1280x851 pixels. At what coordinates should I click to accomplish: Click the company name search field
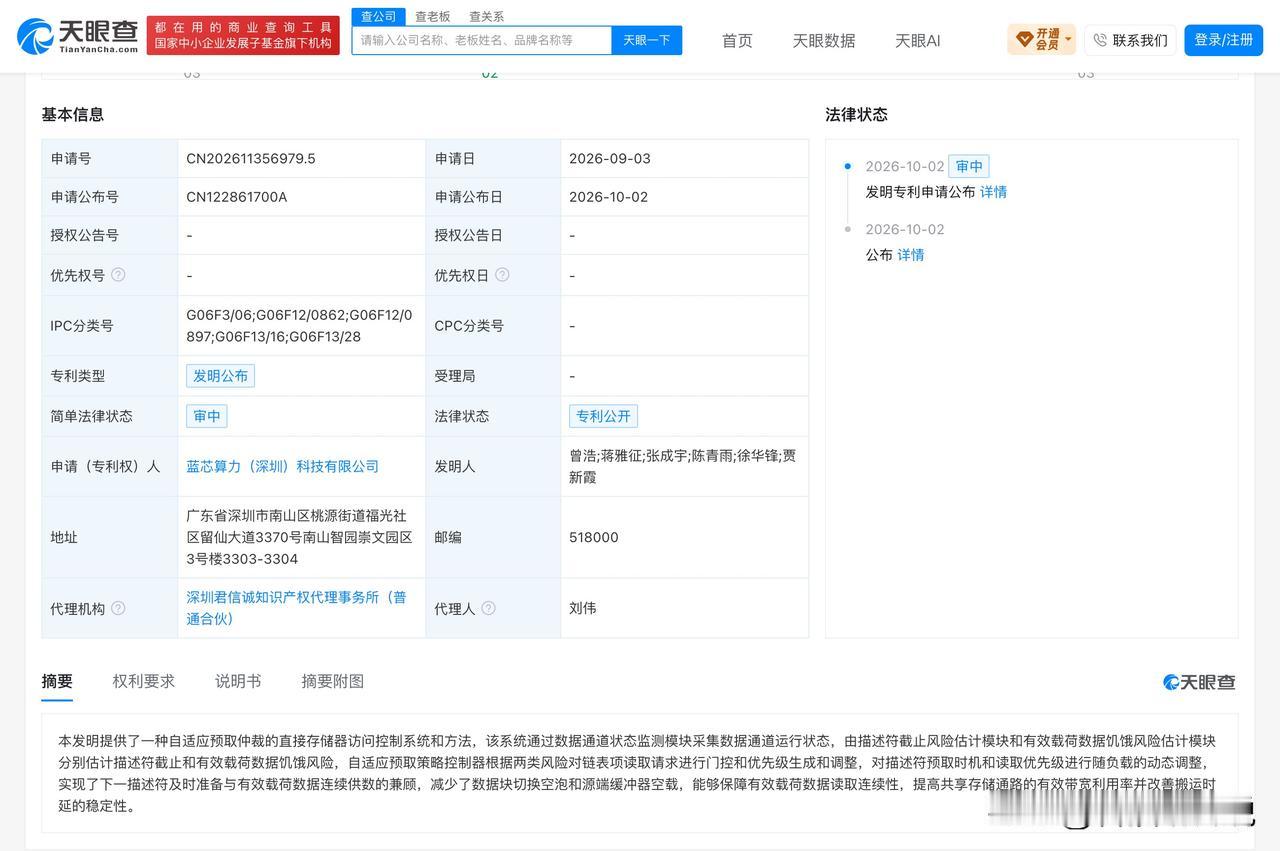(x=481, y=40)
